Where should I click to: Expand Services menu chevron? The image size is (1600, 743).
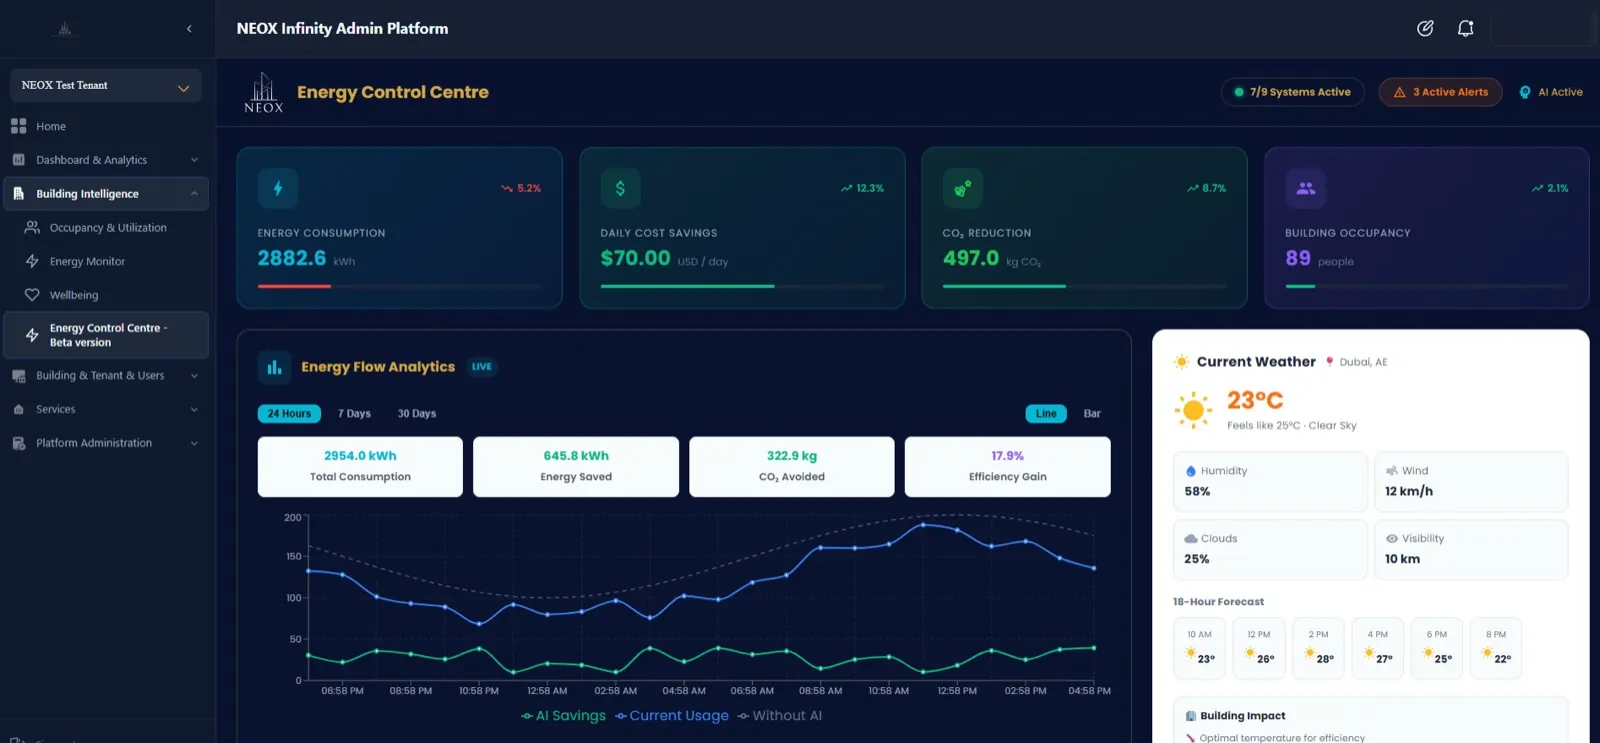[194, 409]
